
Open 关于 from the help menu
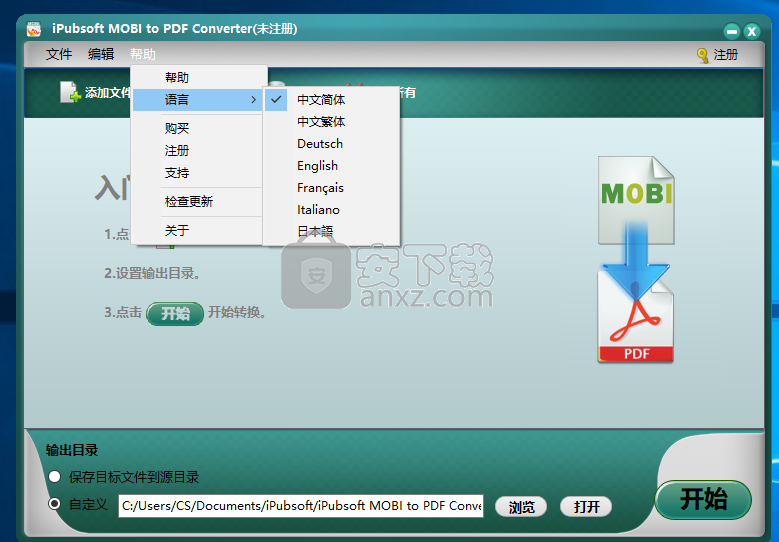point(198,231)
